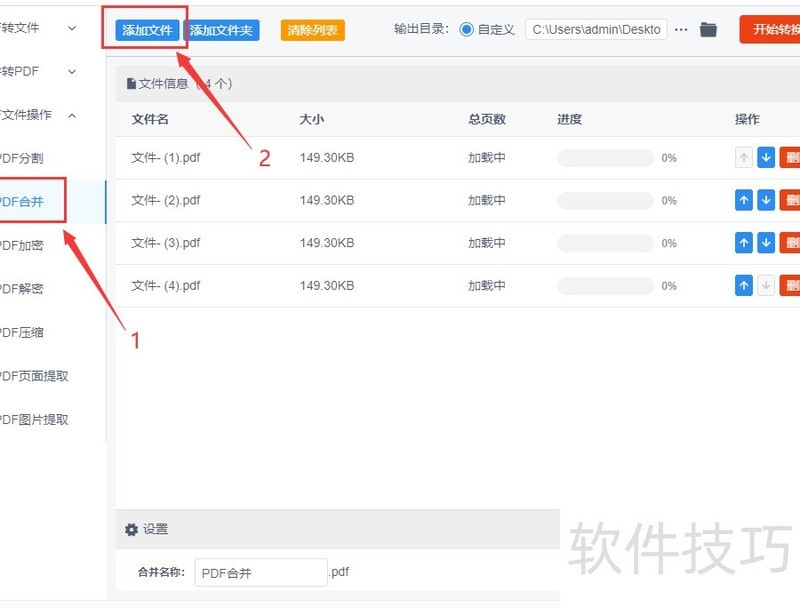The image size is (800, 608).
Task: Open output folder icon
Action: click(708, 30)
